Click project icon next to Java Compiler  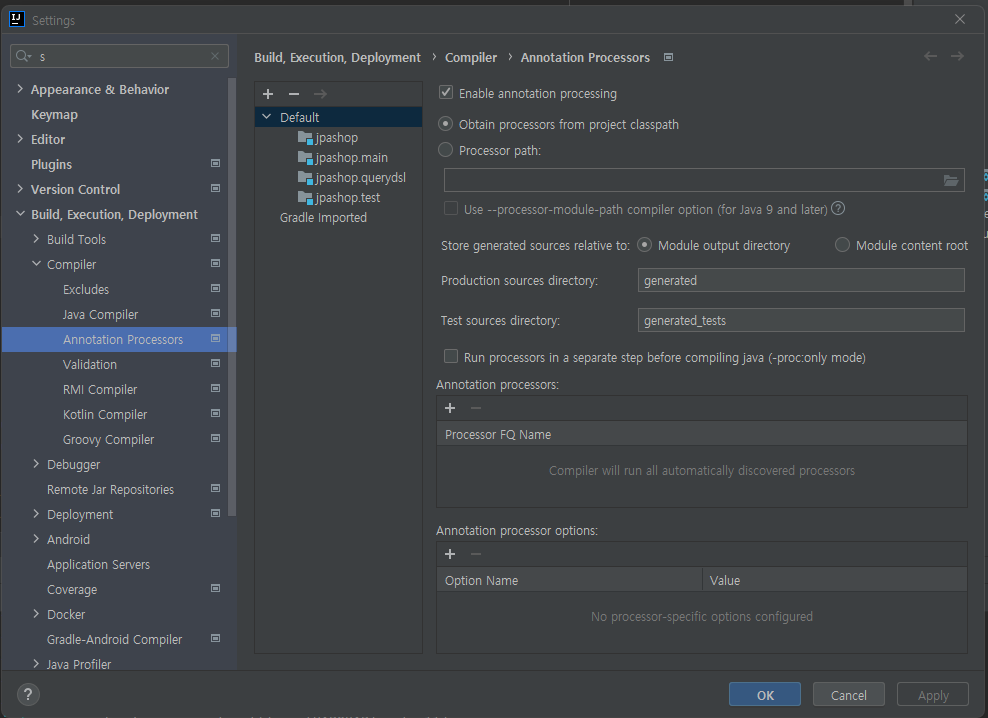[x=215, y=313]
